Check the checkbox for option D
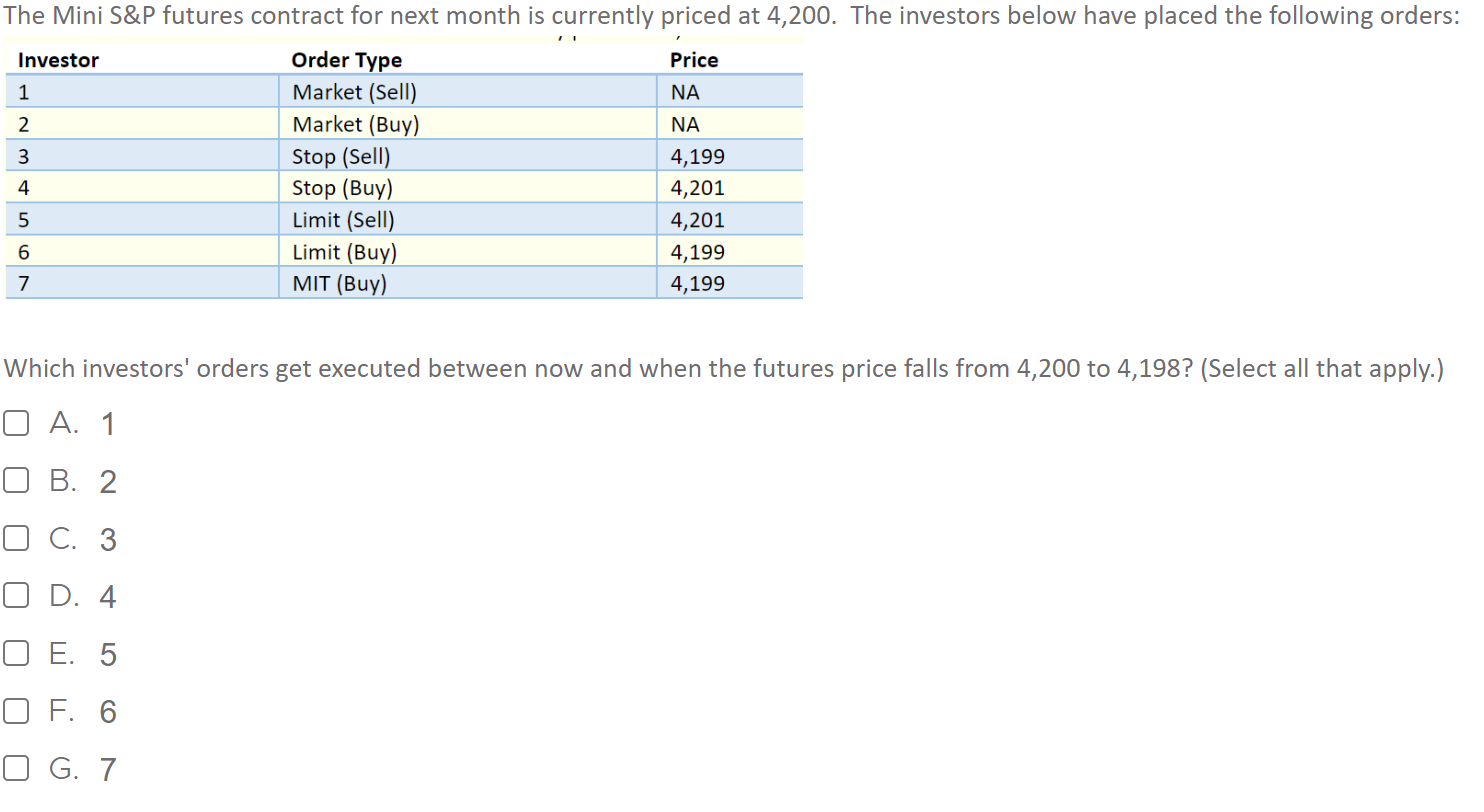The image size is (1484, 812). 16,594
